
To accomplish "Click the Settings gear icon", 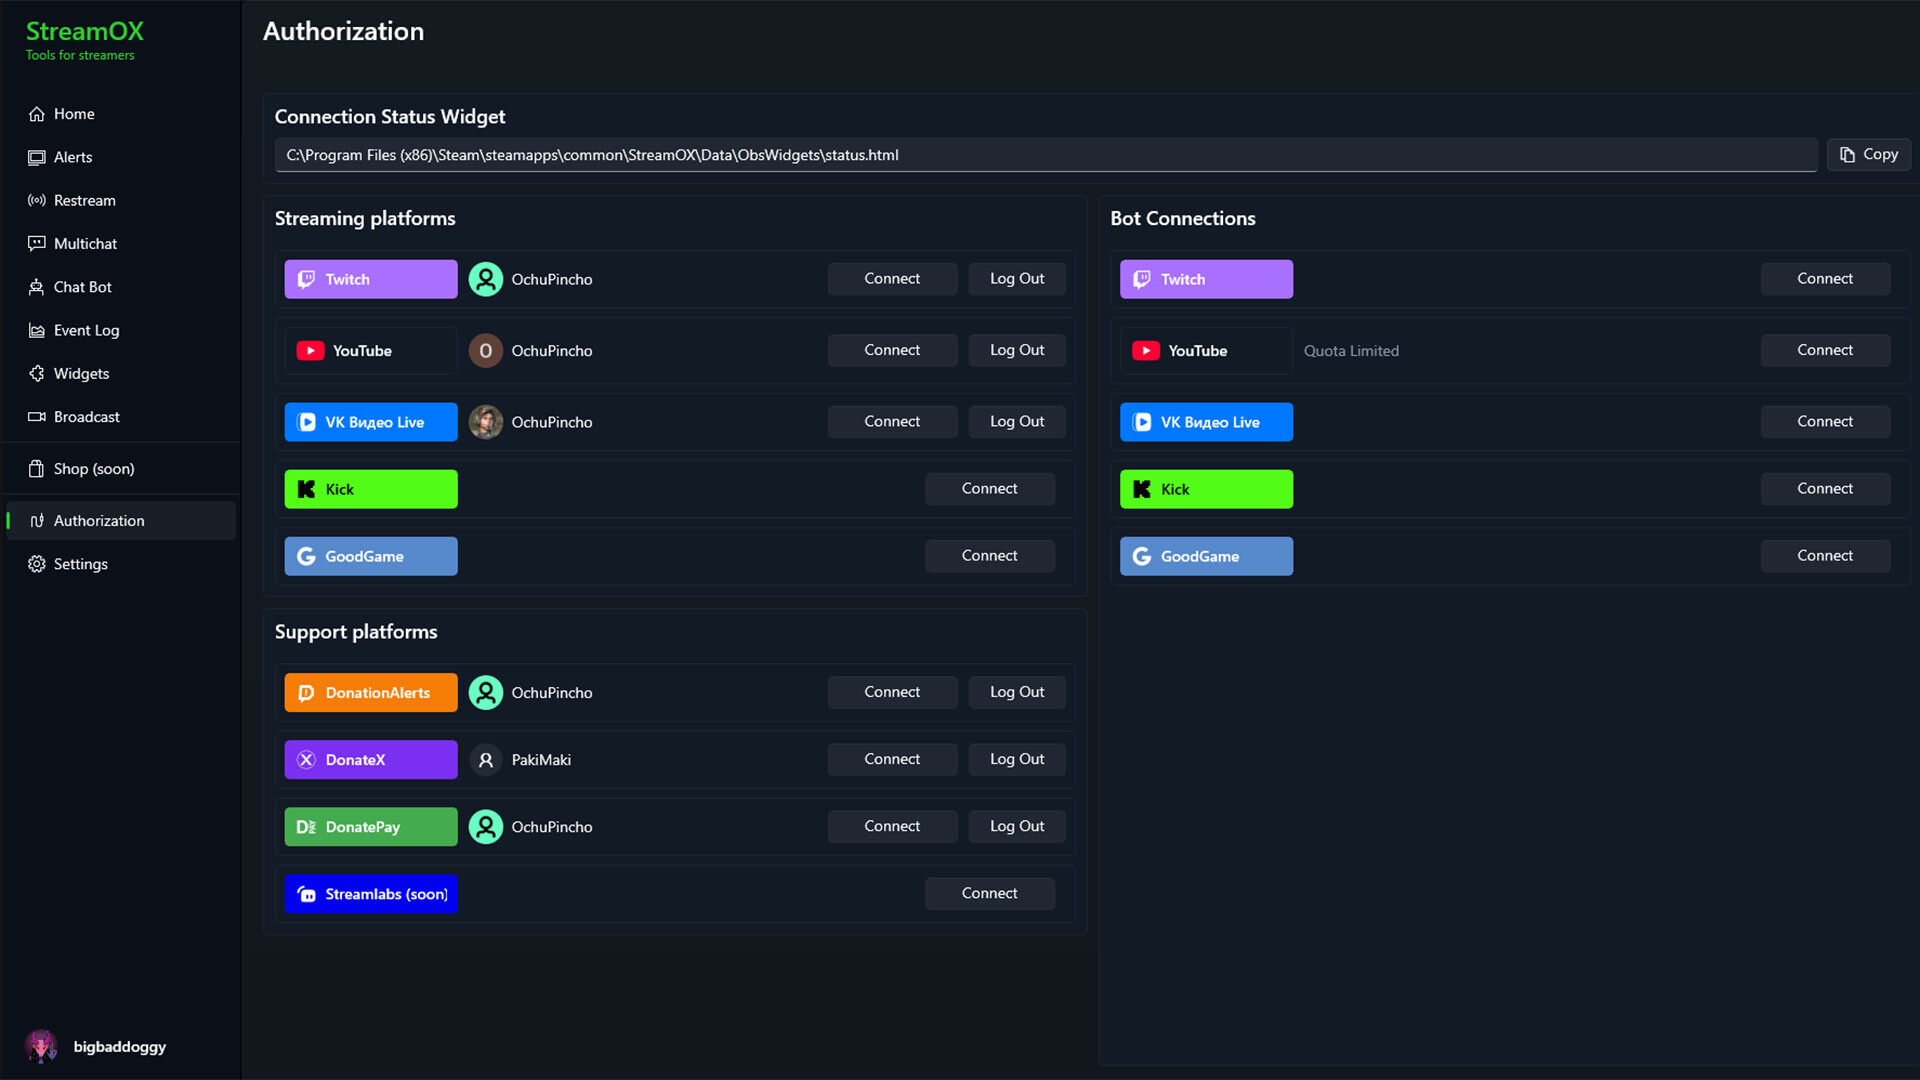I will (x=37, y=564).
